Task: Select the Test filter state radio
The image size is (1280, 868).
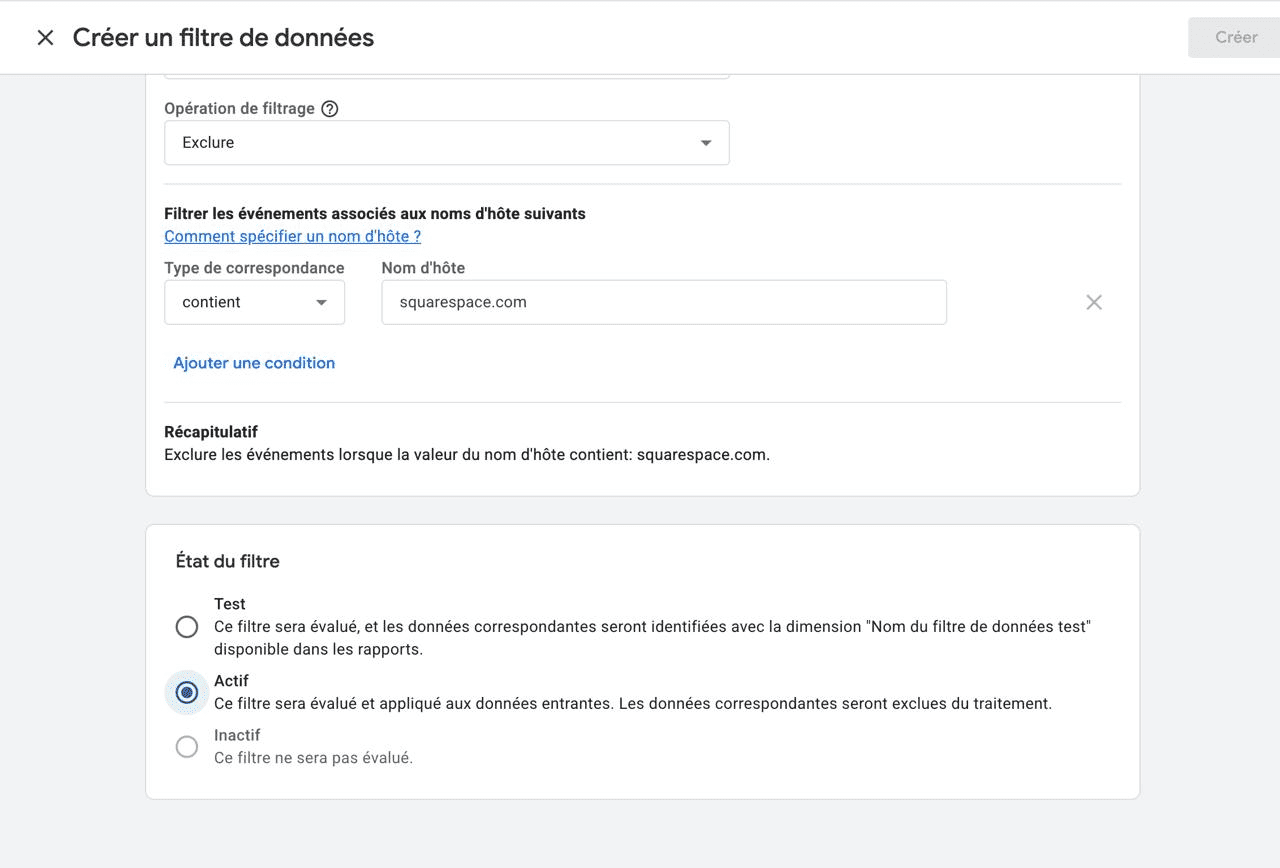Action: click(187, 627)
